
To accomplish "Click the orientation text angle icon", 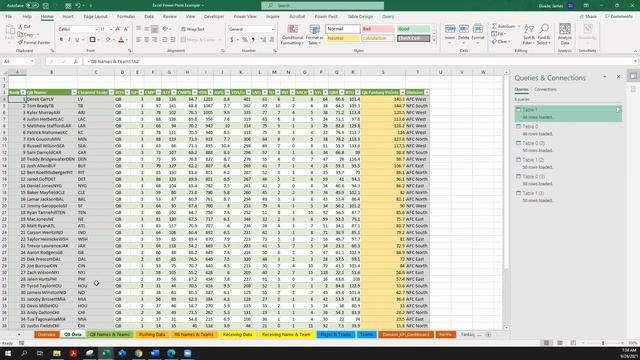I will pos(166,29).
